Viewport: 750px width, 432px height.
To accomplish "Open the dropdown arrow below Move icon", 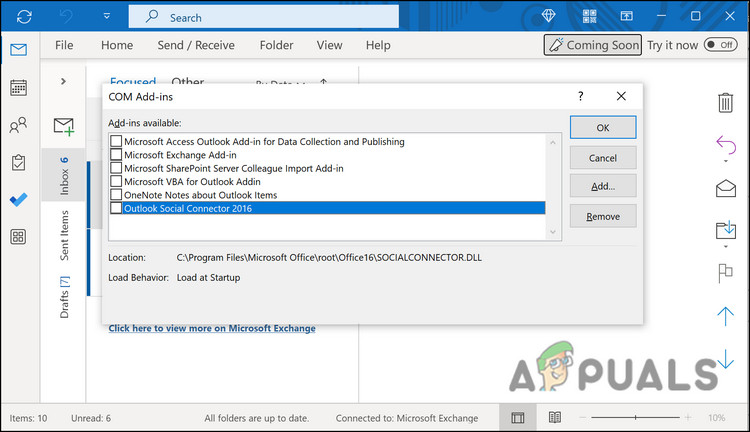I will coord(726,247).
